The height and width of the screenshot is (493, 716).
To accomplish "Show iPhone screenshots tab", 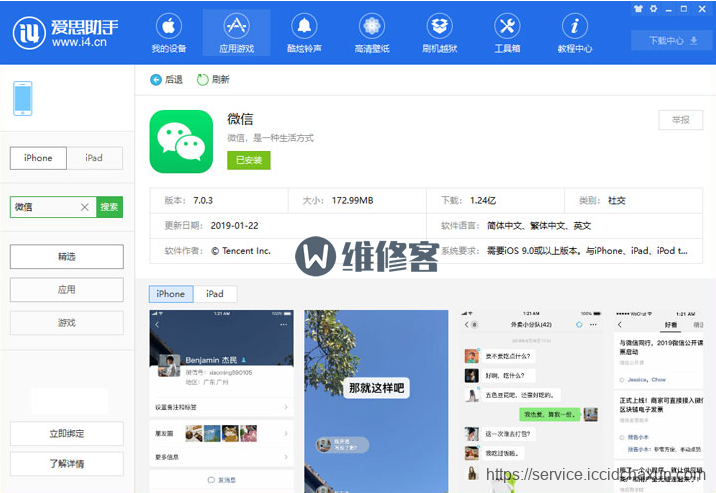I will pyautogui.click(x=171, y=294).
